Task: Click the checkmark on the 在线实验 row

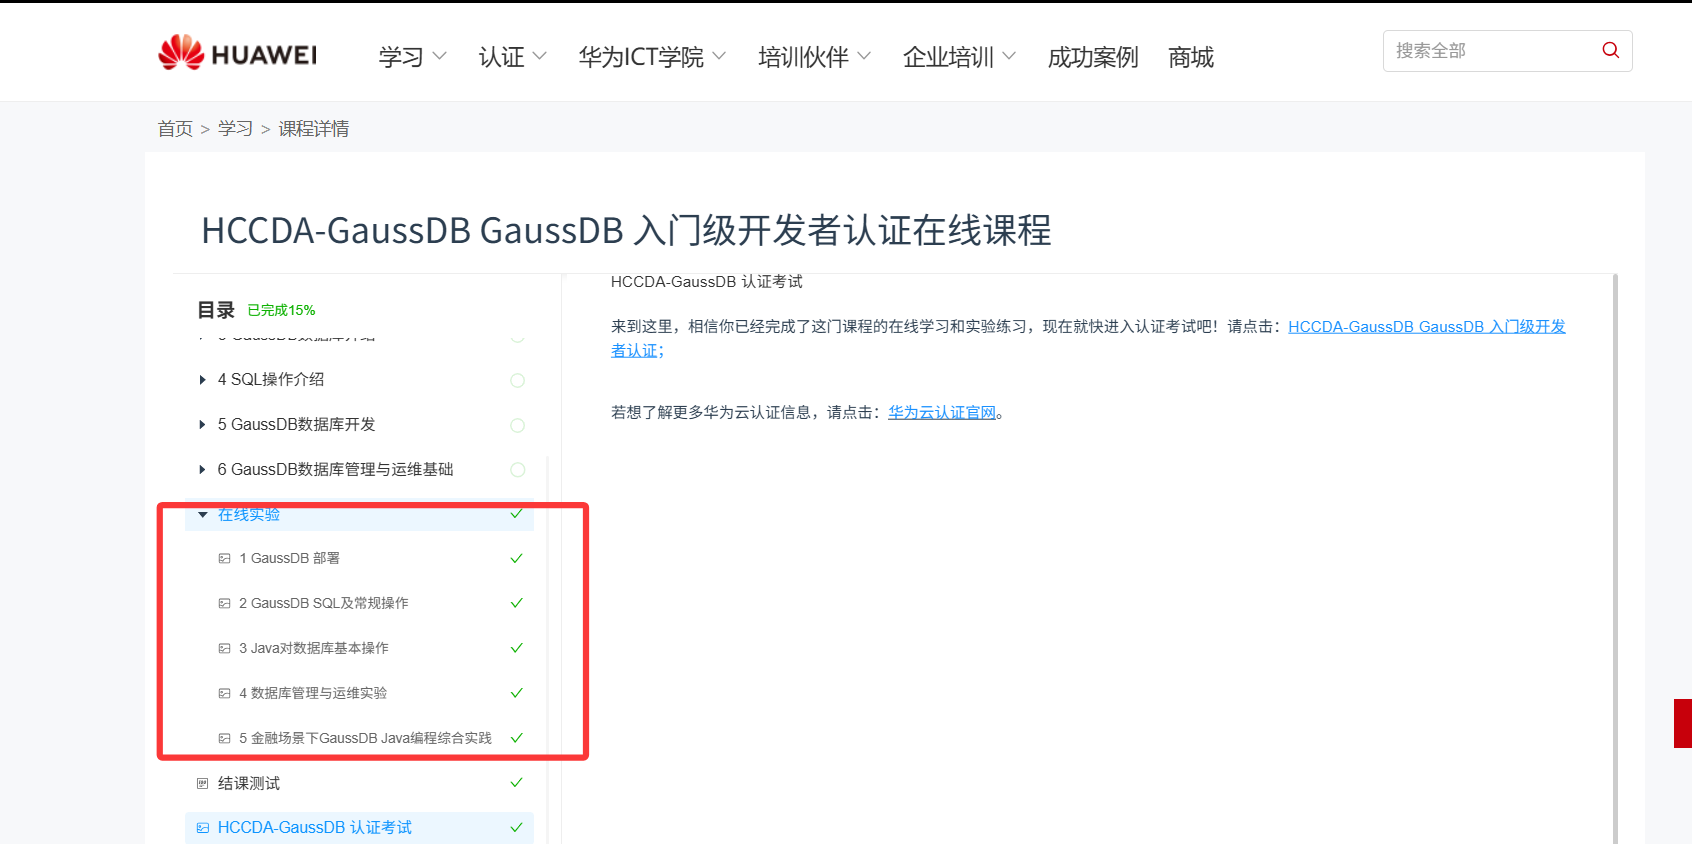Action: [517, 514]
